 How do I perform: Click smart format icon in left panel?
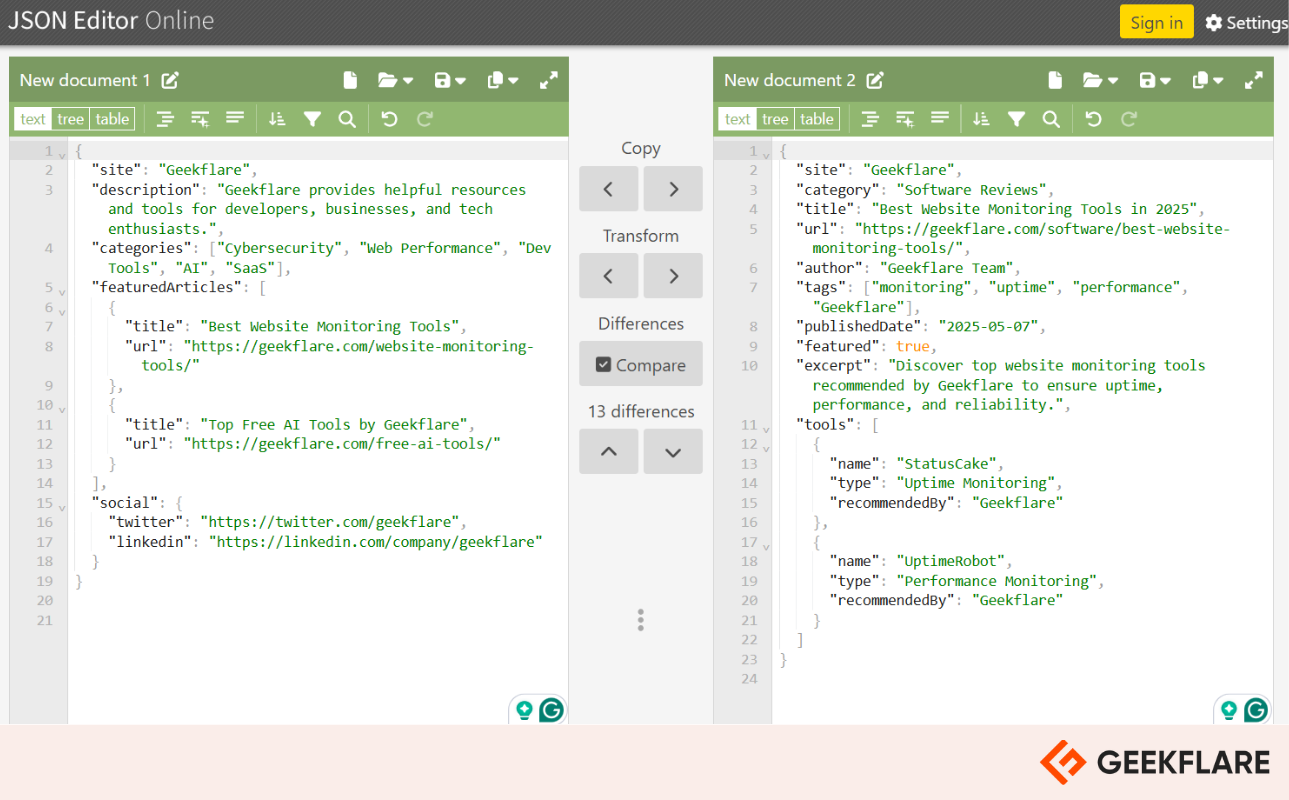point(200,119)
